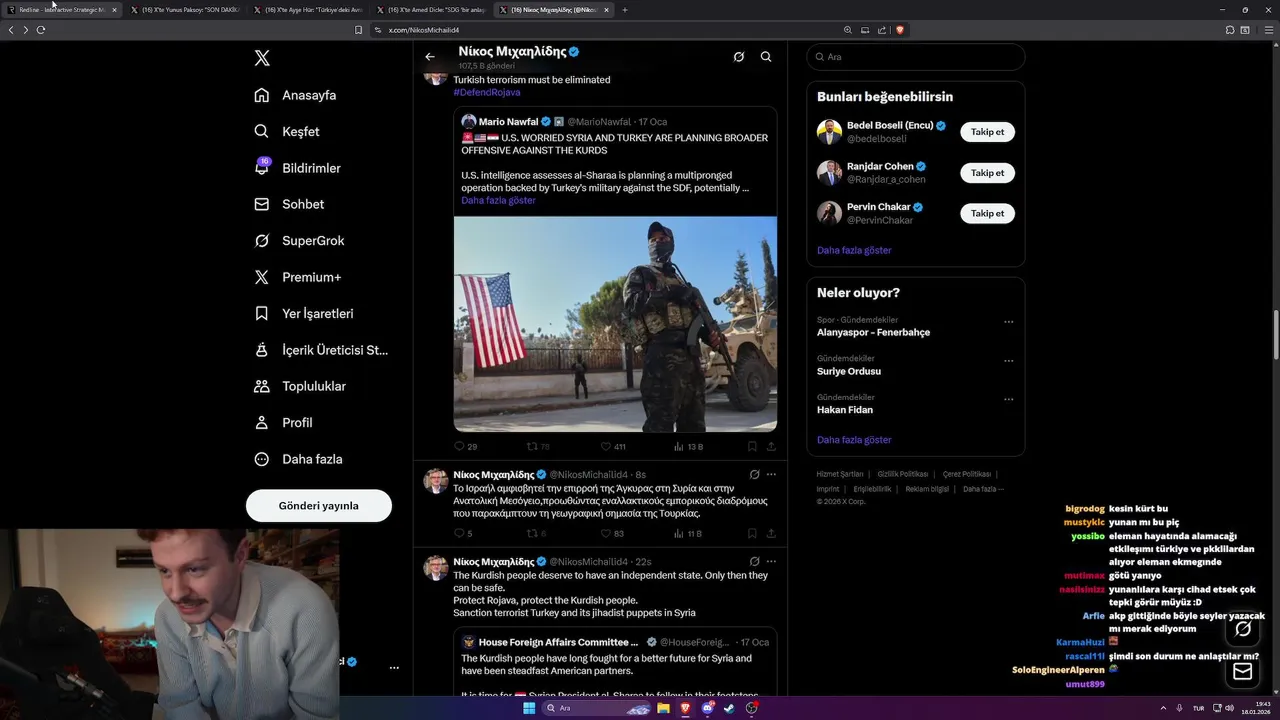Follow Pervin Chakar with Takip et

coord(987,213)
